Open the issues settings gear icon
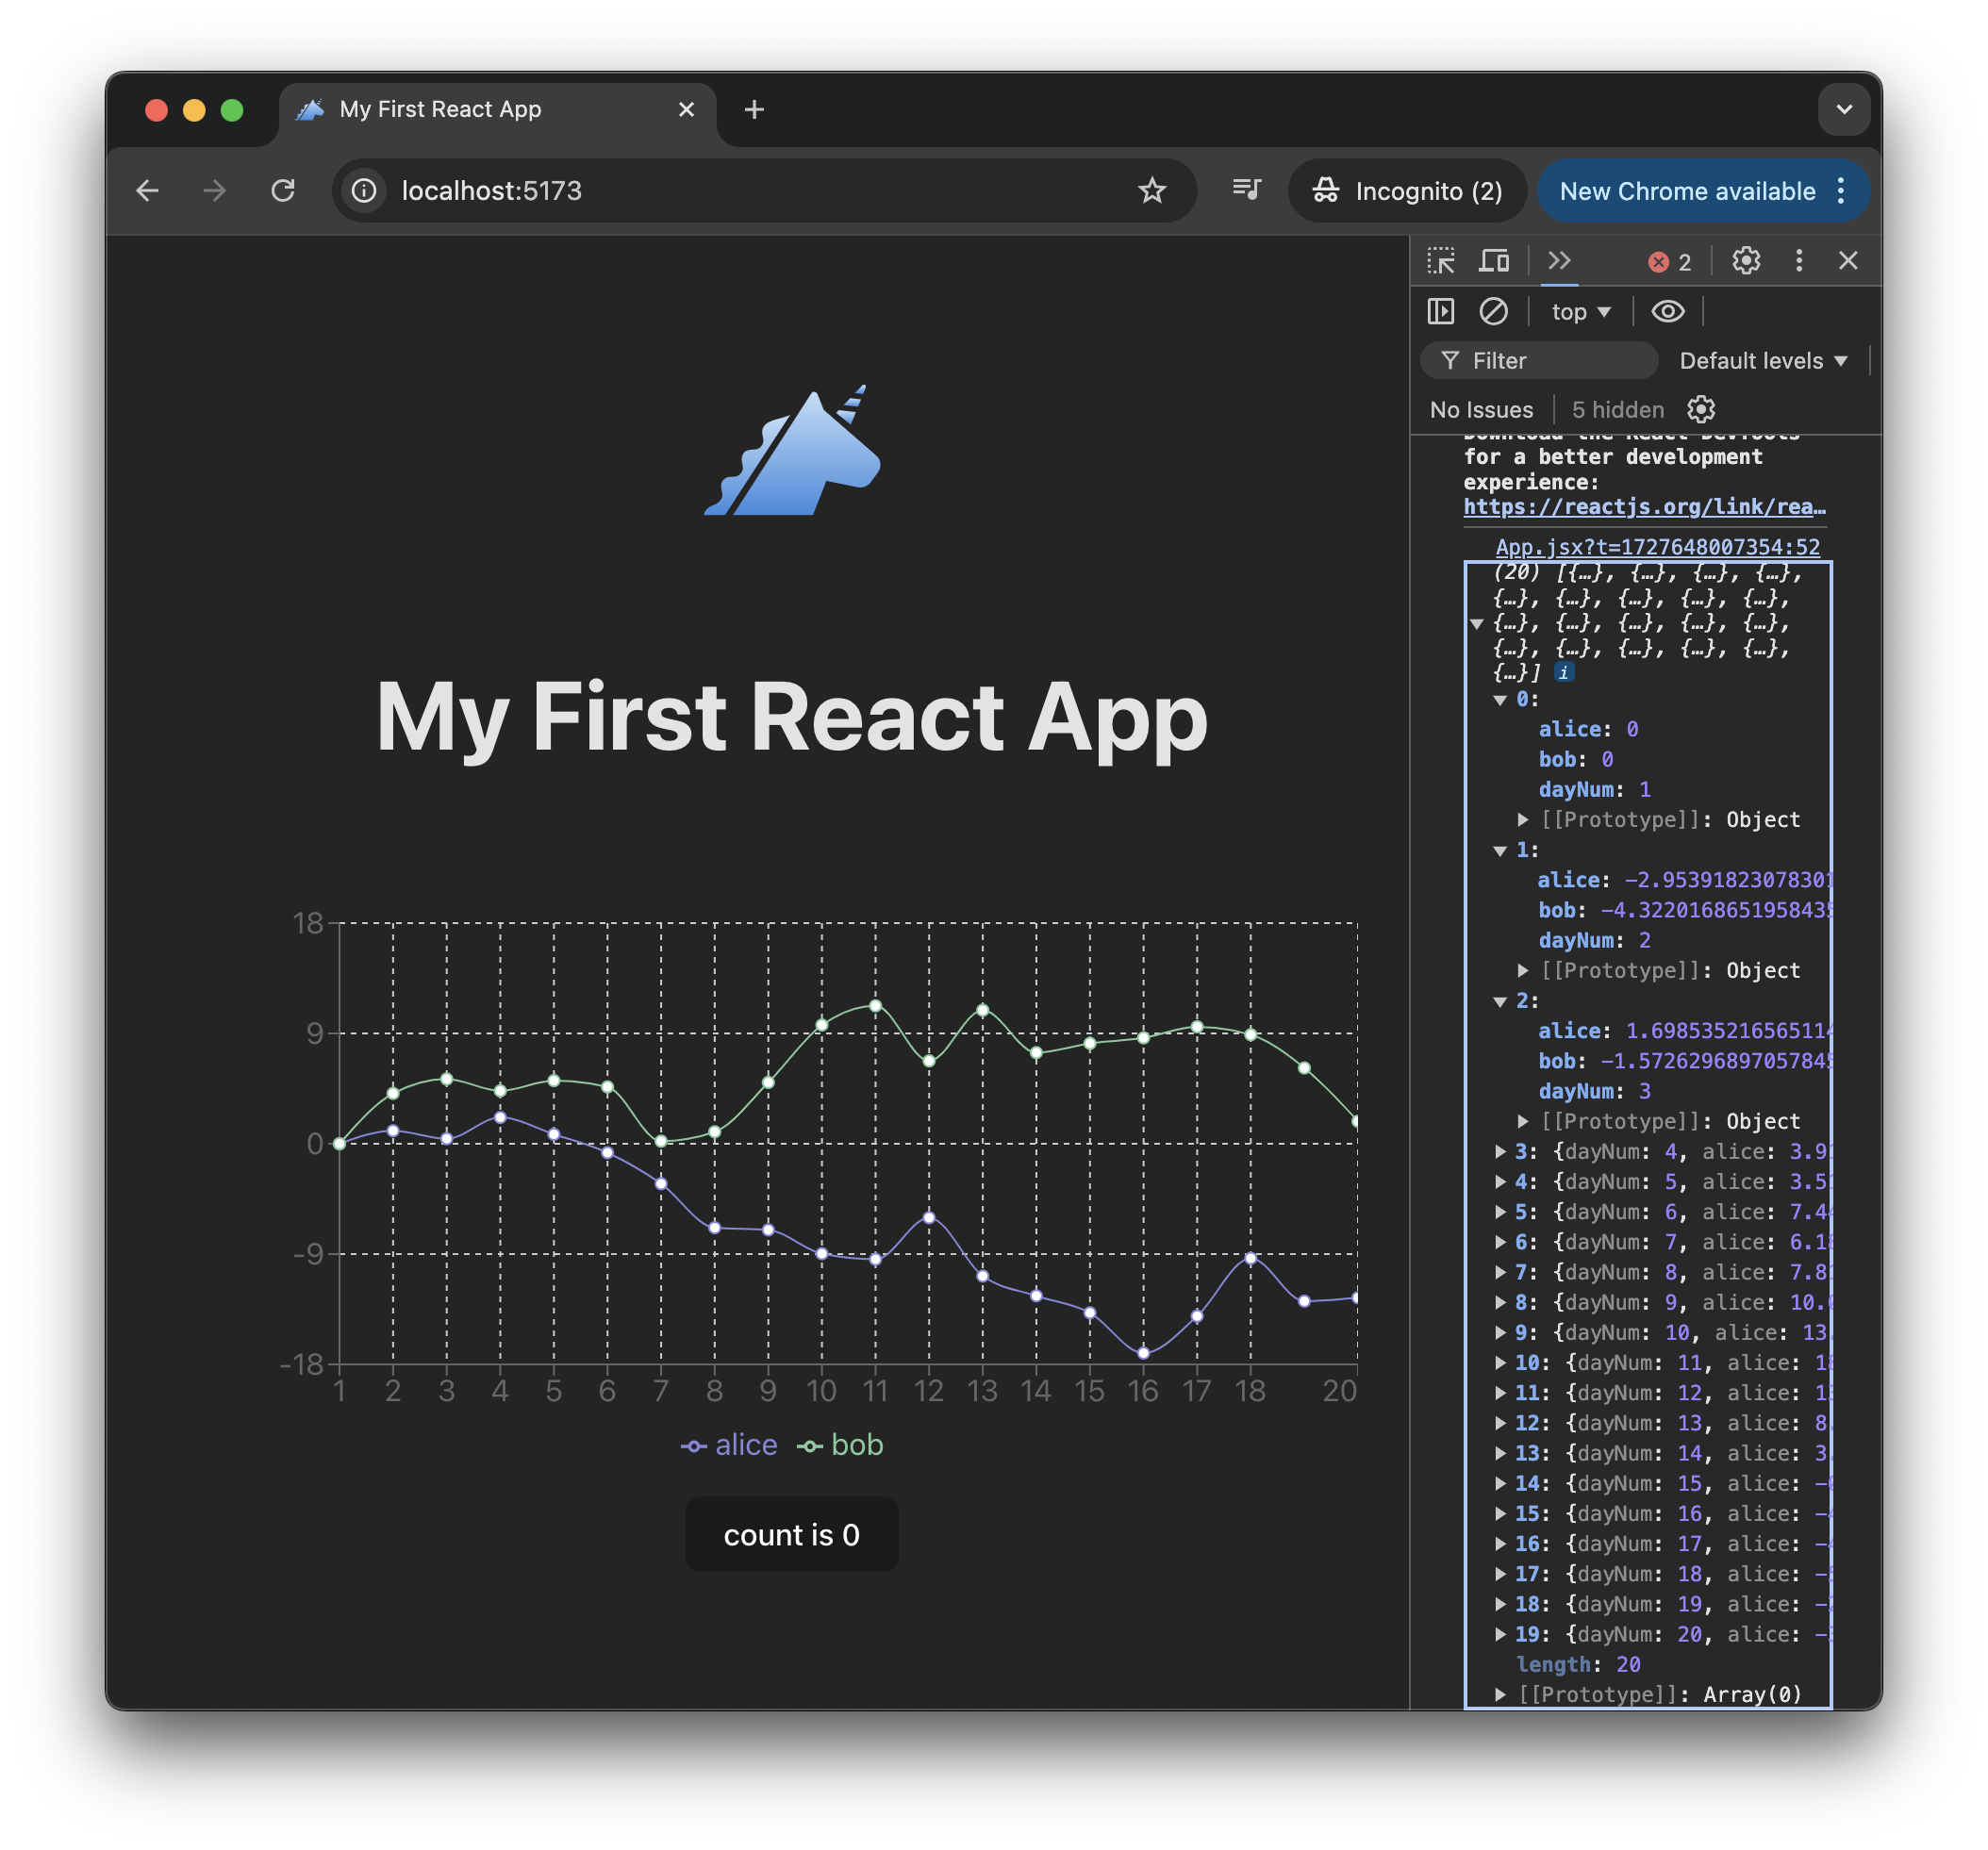 (x=1701, y=409)
